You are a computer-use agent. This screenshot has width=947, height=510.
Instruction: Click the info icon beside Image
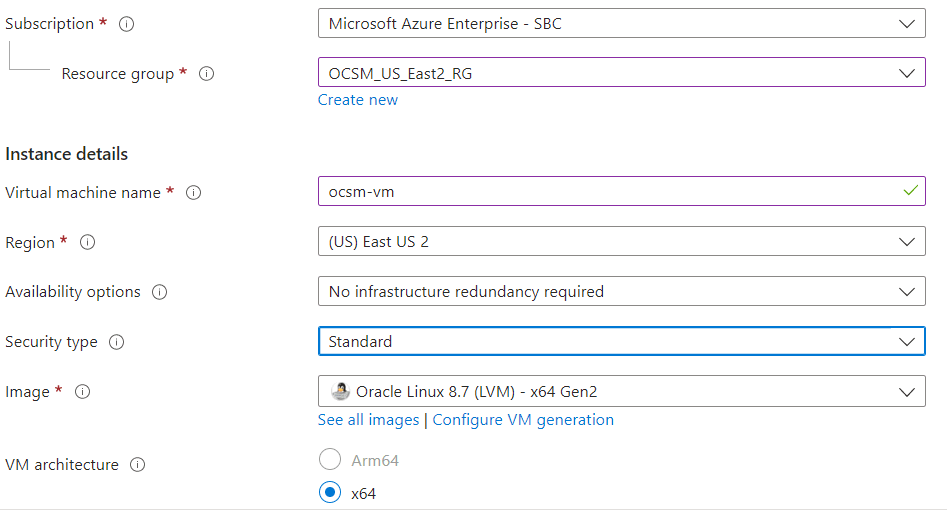click(83, 392)
